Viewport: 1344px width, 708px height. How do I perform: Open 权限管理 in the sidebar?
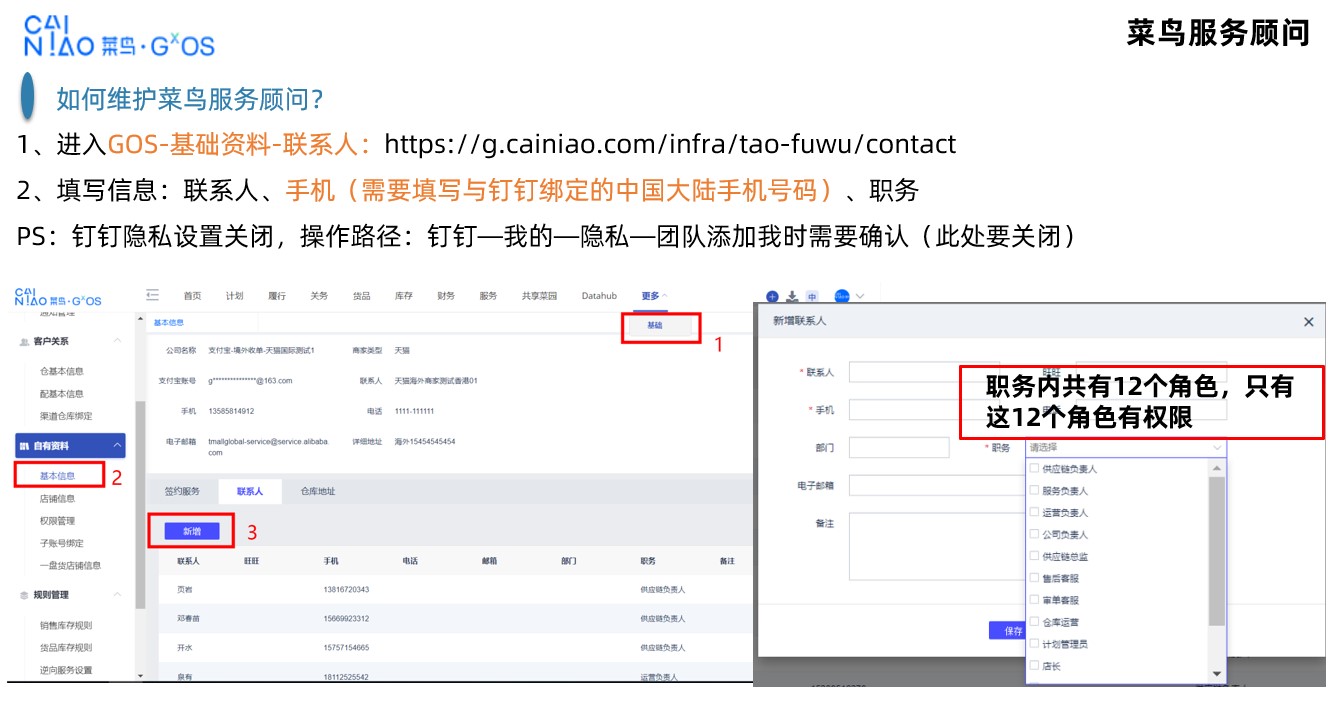[x=57, y=521]
